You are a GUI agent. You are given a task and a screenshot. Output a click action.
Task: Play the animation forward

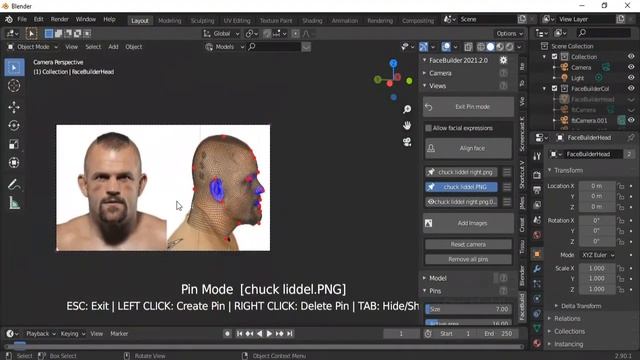[x=269, y=333]
